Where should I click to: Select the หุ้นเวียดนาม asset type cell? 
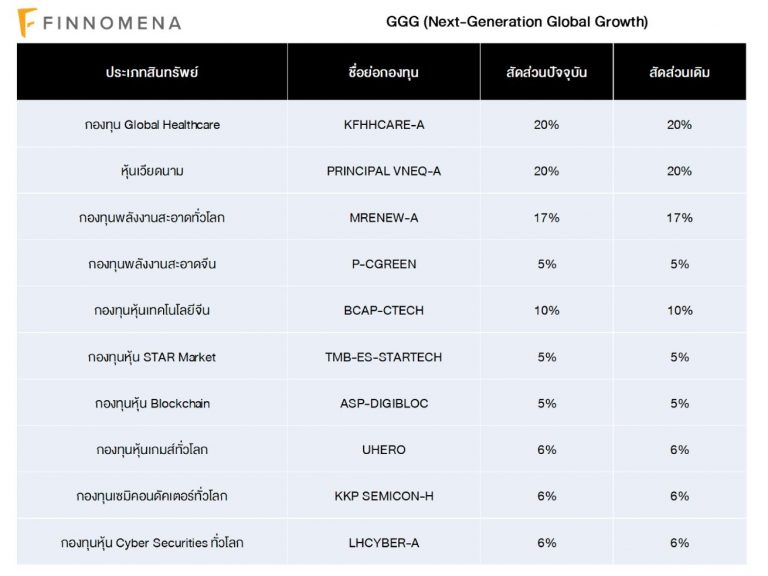152,171
